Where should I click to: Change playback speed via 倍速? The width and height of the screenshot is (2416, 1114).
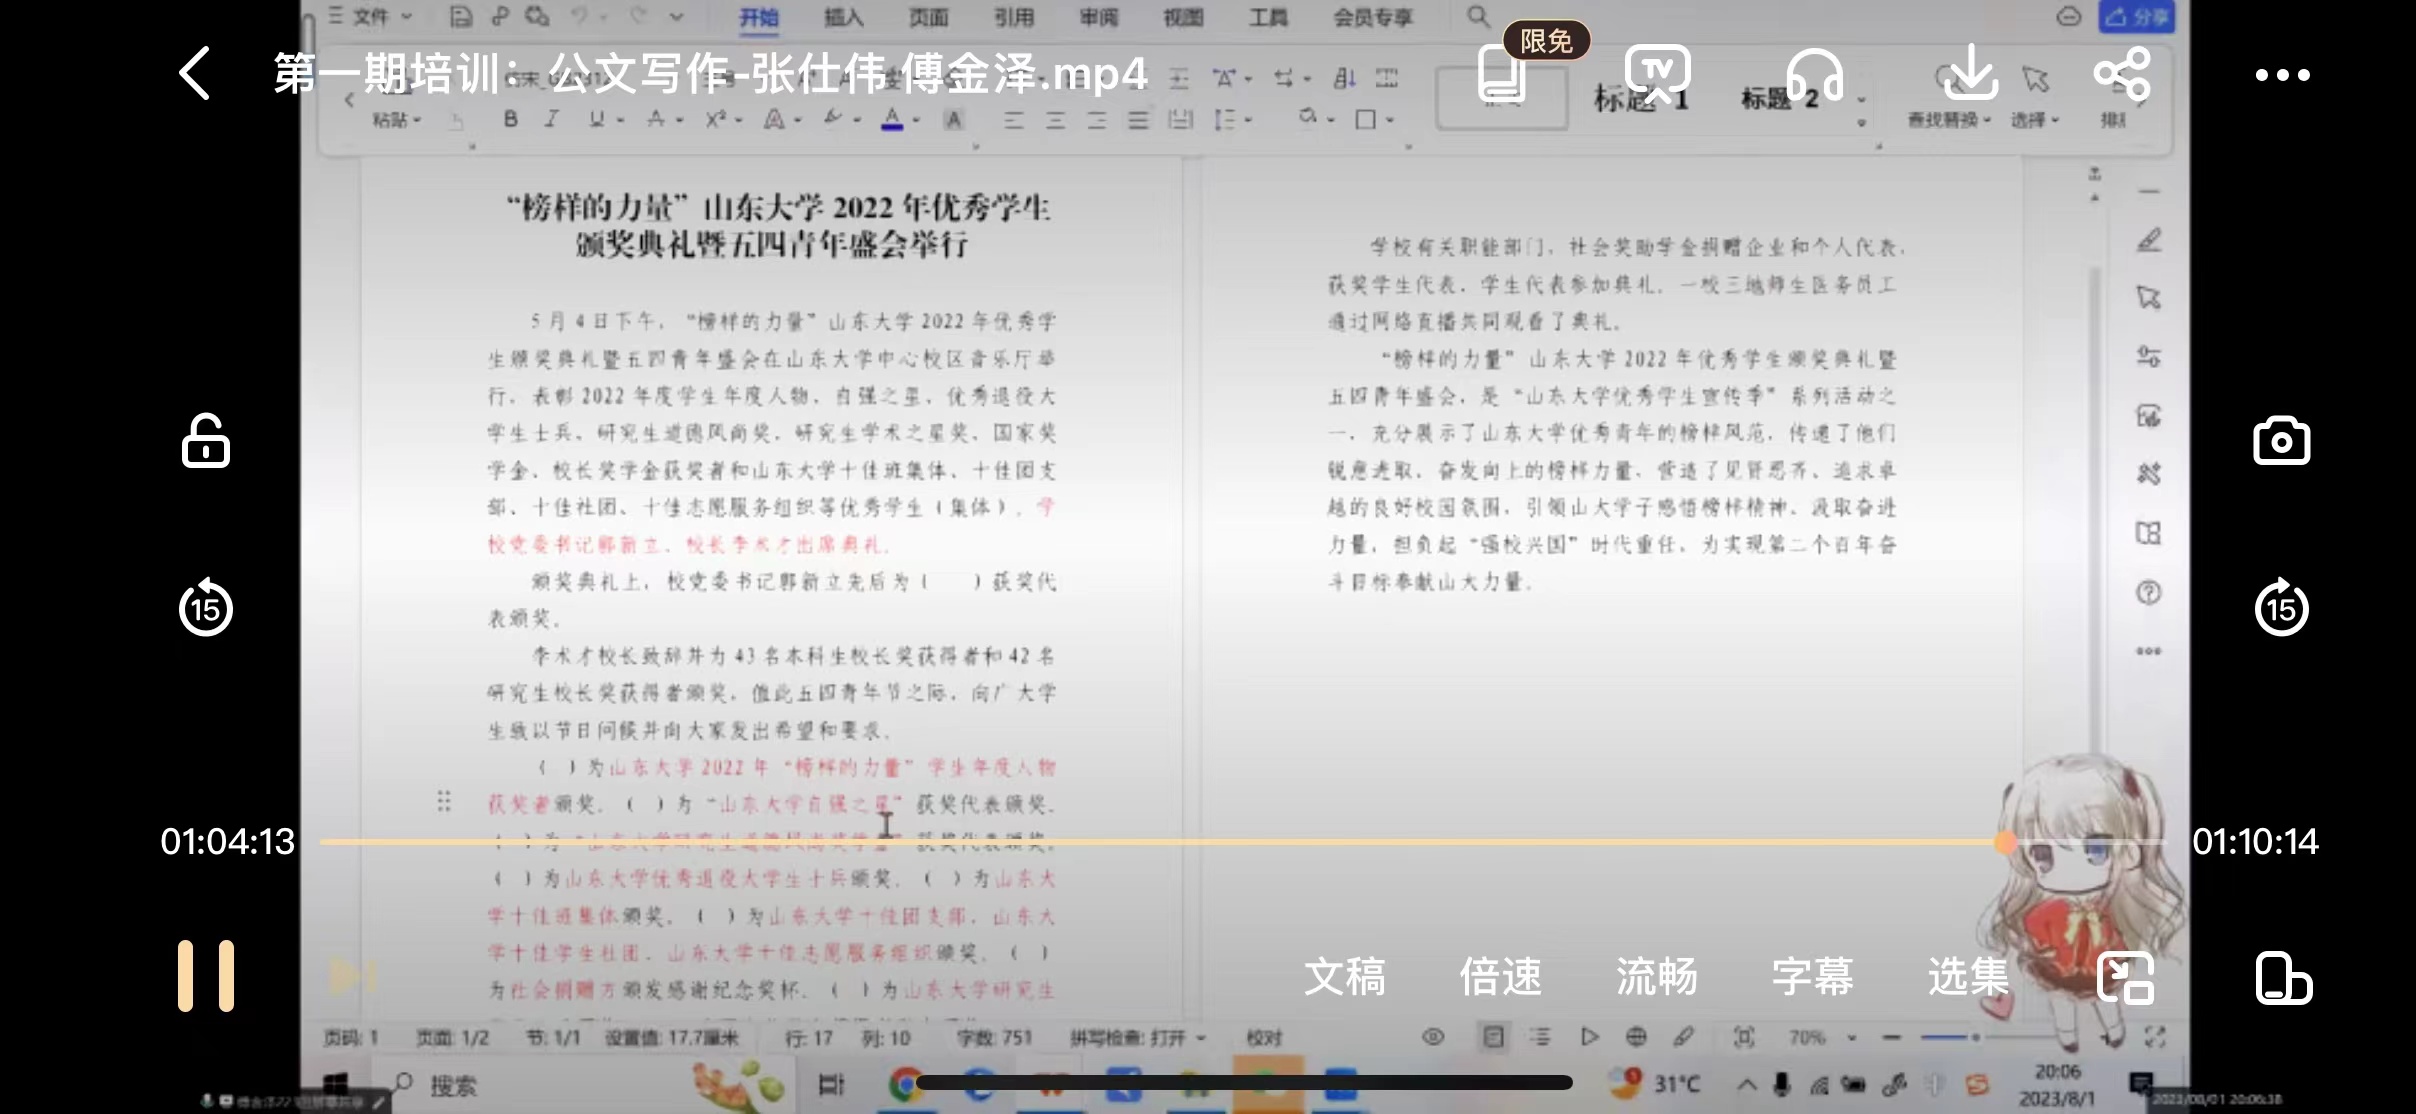coord(1501,977)
